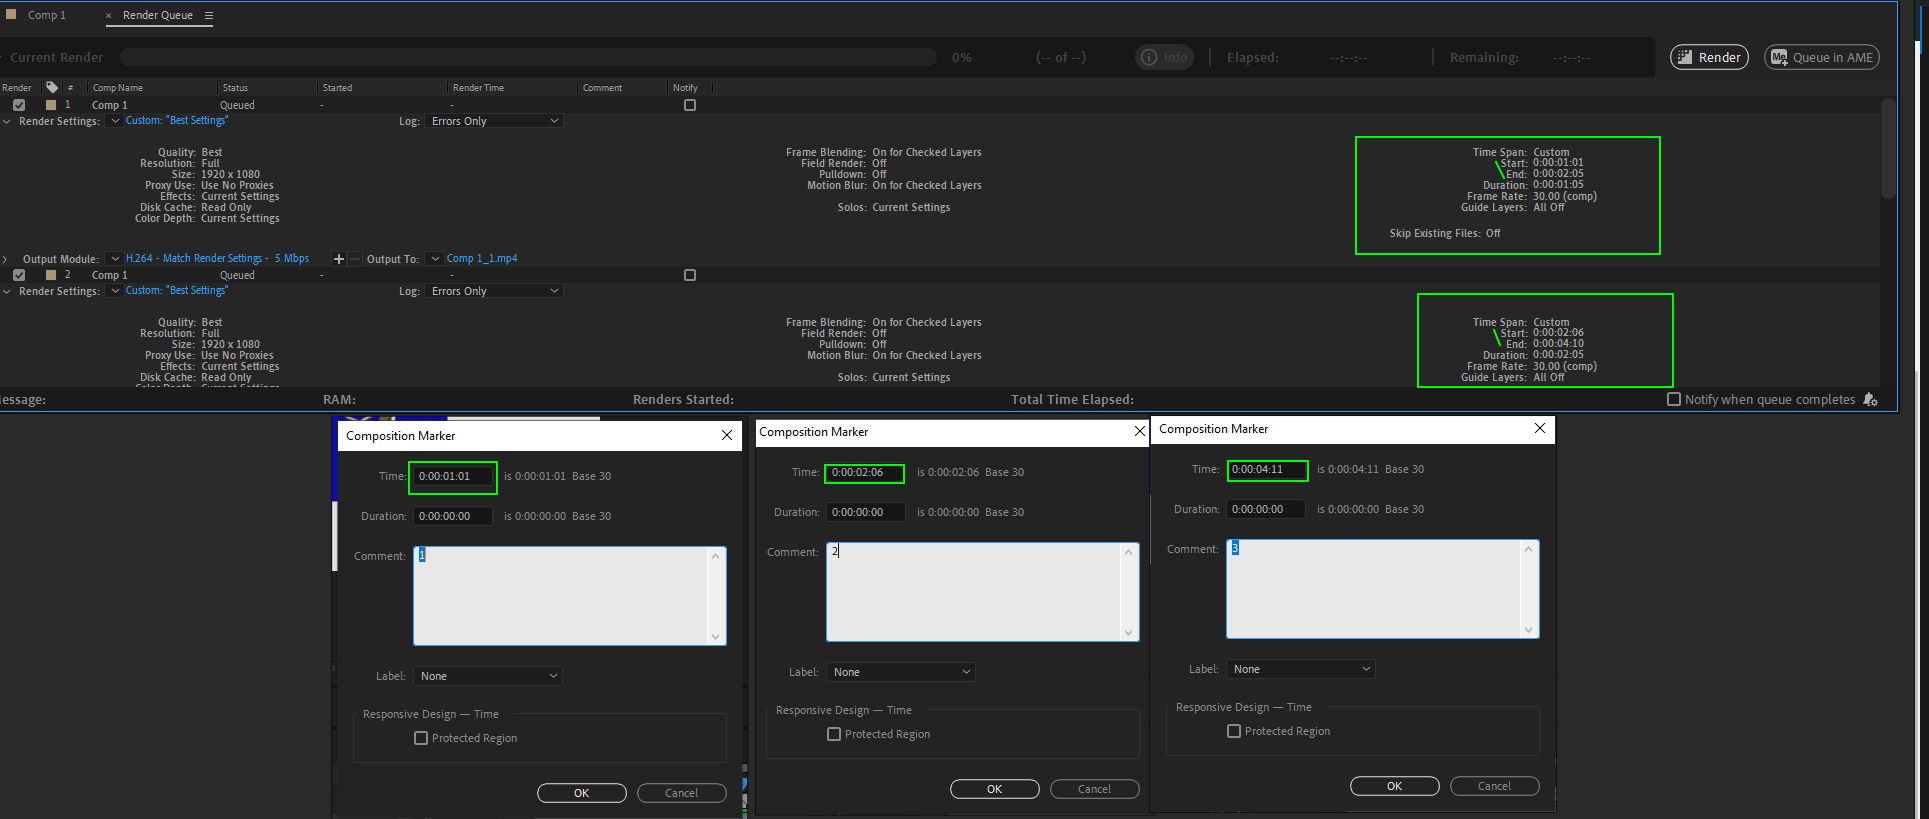Click Time field showing 0:00:04:11
The width and height of the screenshot is (1929, 819).
pyautogui.click(x=1266, y=469)
